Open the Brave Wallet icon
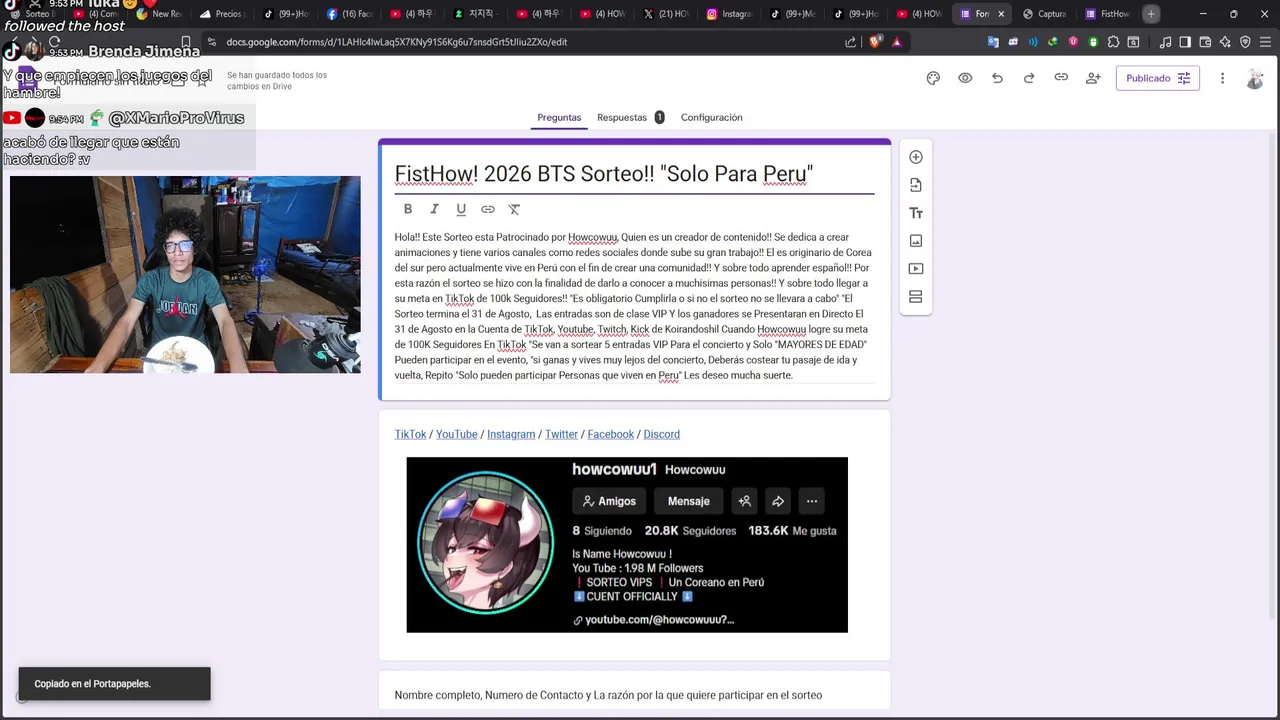1280x720 pixels. tap(1205, 42)
